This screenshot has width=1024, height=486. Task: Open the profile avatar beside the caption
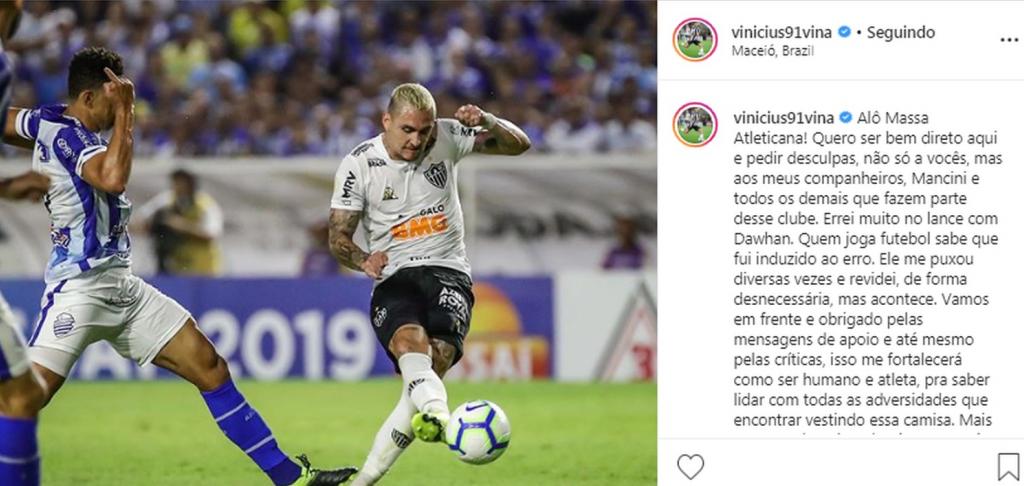(x=695, y=124)
